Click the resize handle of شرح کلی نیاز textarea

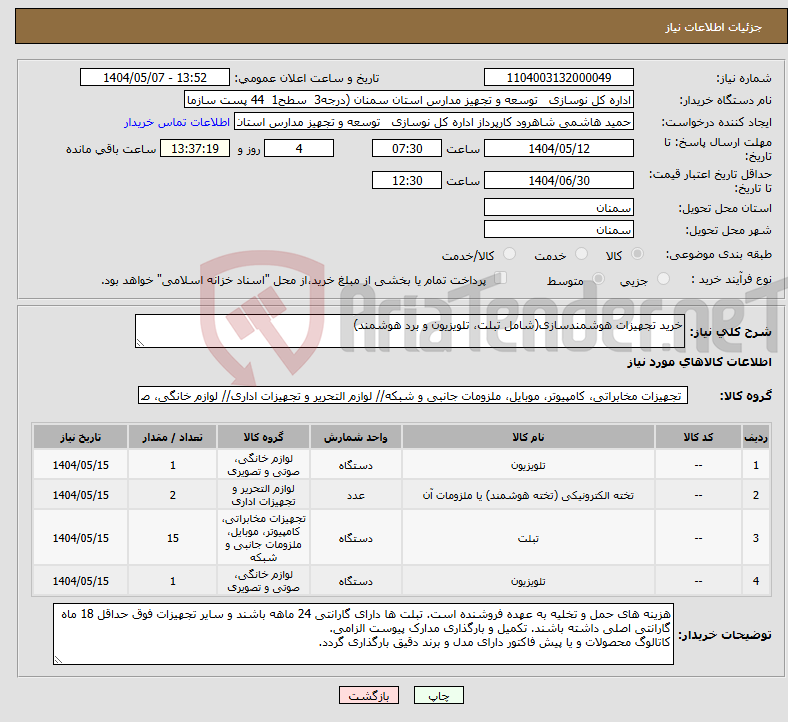coord(140,343)
